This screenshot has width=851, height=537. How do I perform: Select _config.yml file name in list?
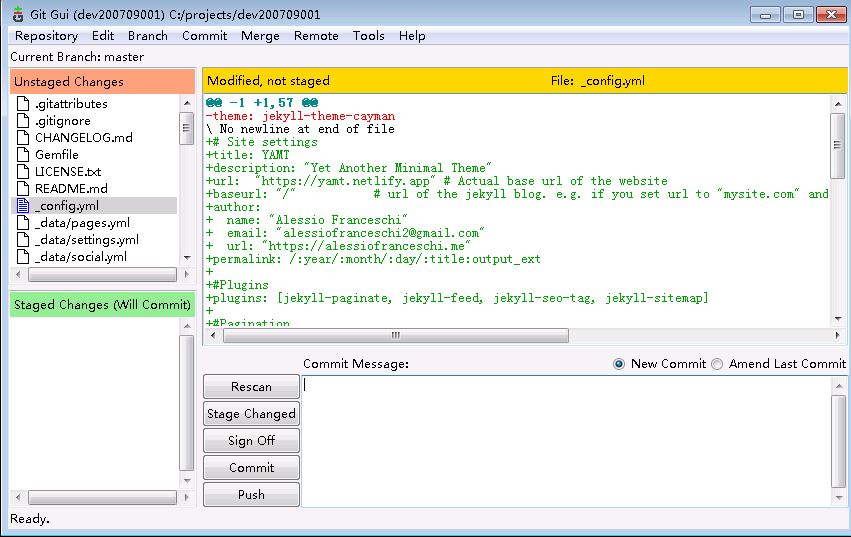tap(67, 206)
